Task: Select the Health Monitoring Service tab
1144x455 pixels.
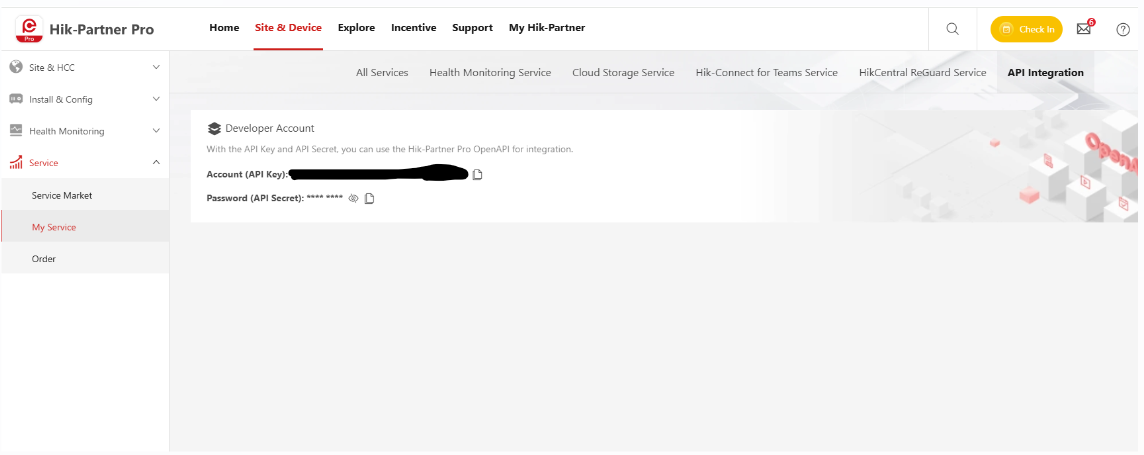Action: coord(490,73)
